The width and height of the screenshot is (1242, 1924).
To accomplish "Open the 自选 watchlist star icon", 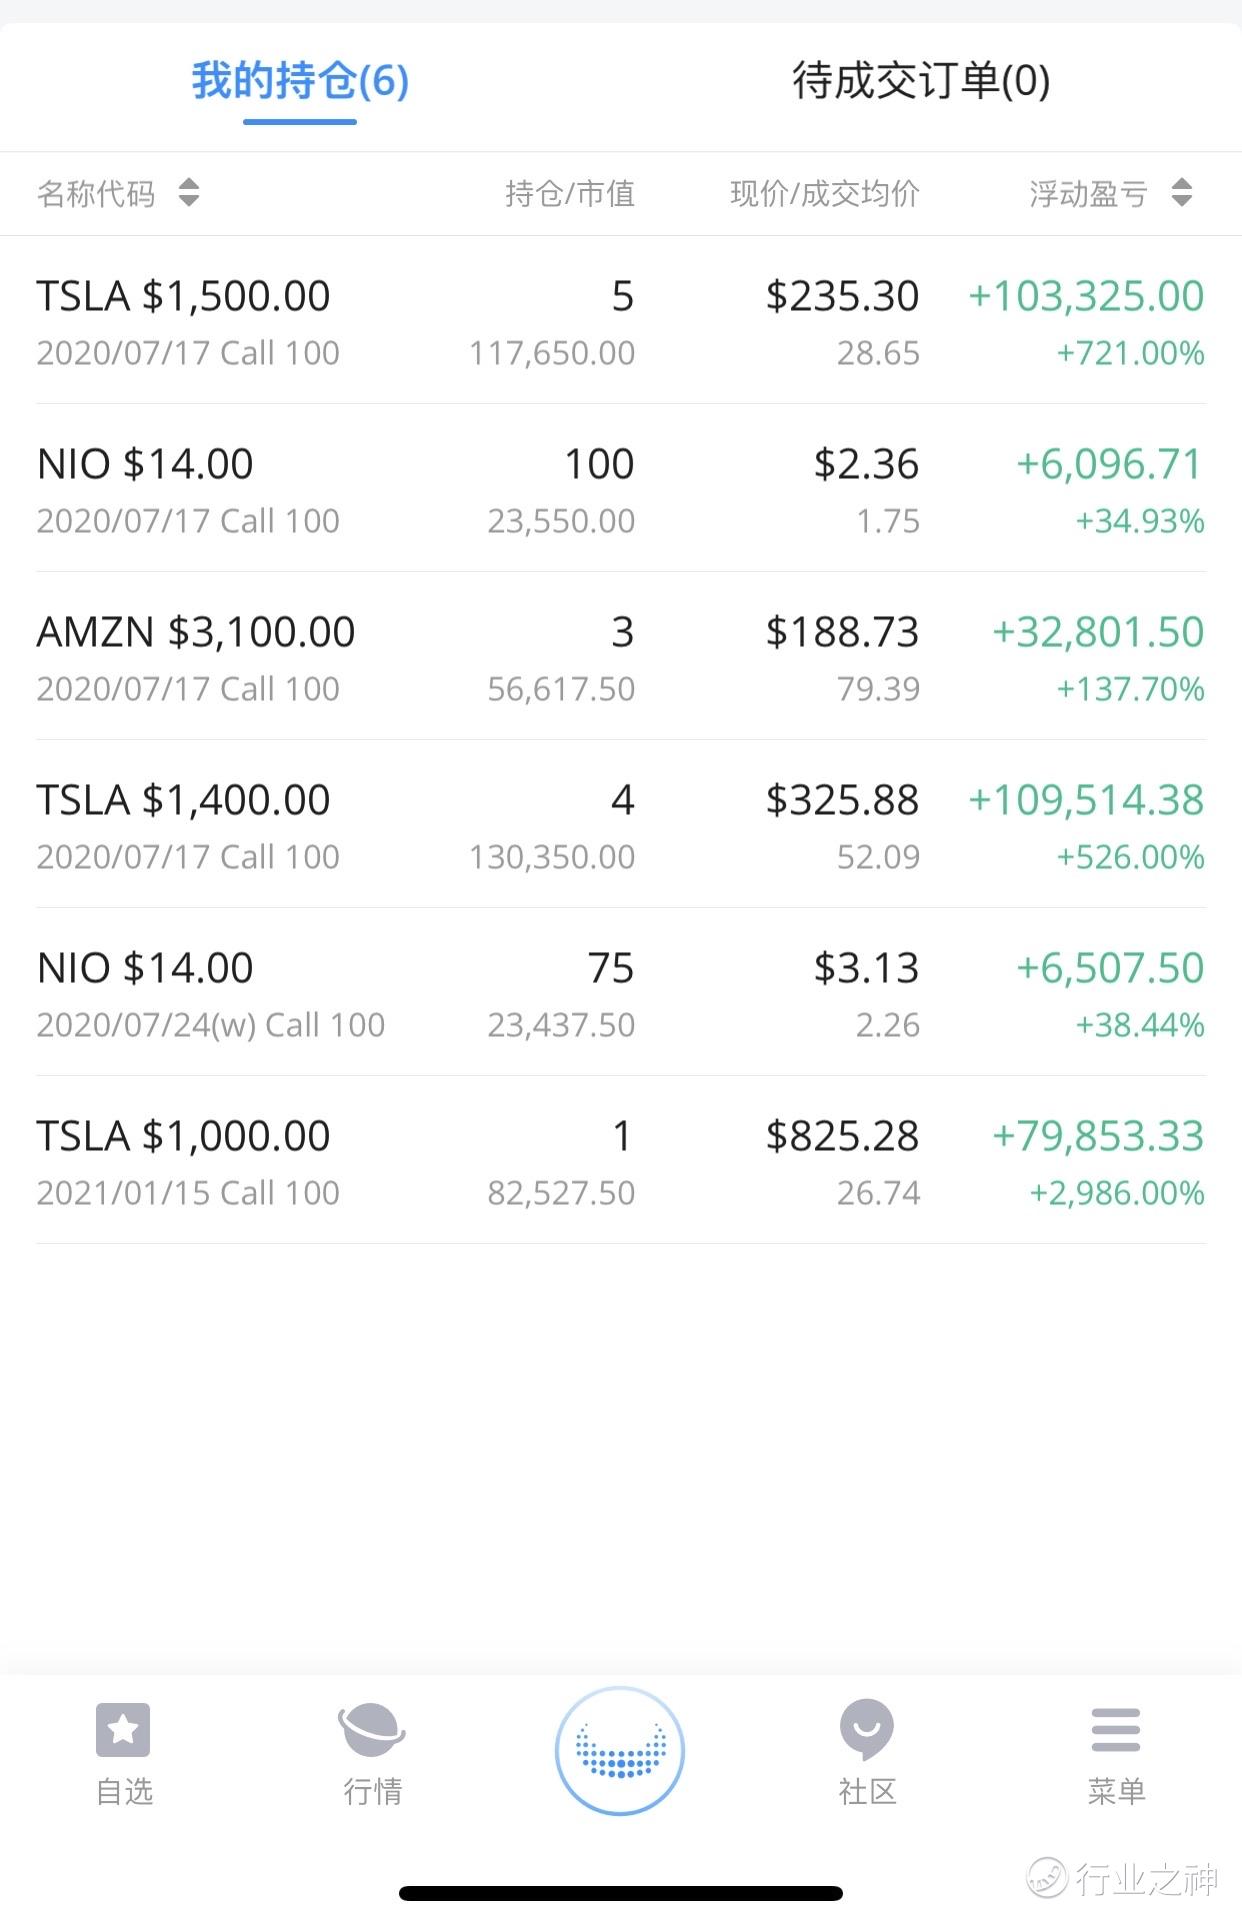I will click(123, 1729).
